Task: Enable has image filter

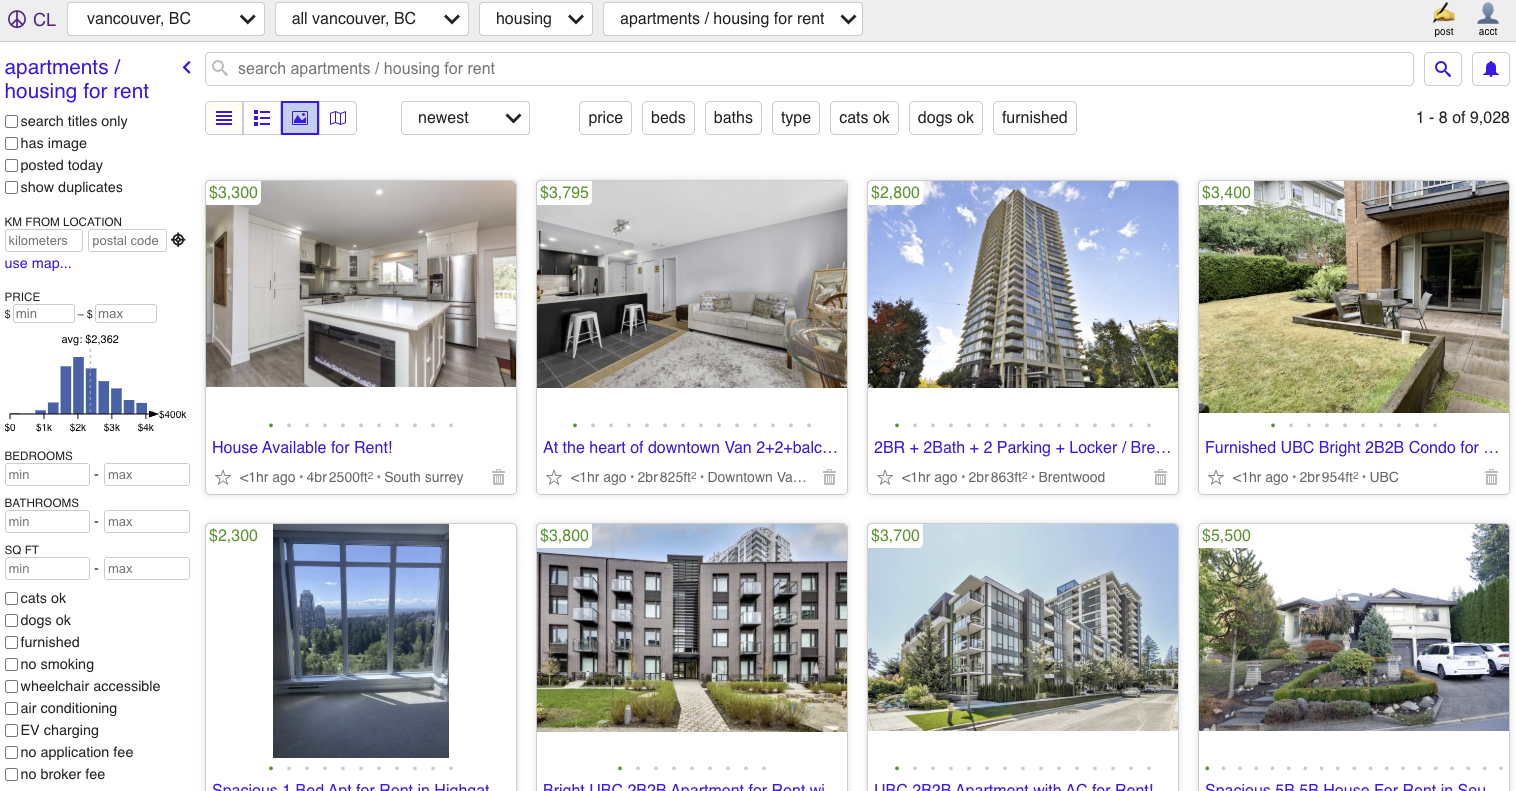Action: click(x=12, y=143)
